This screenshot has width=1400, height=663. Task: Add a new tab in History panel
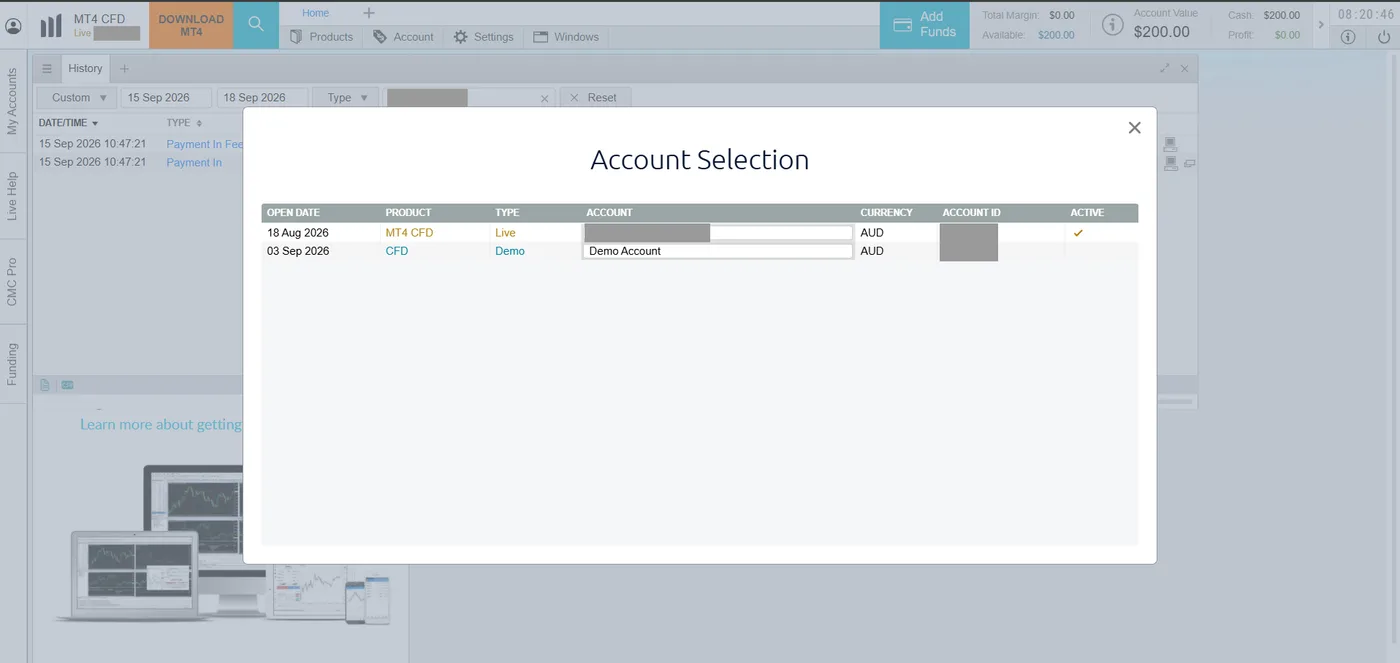124,69
